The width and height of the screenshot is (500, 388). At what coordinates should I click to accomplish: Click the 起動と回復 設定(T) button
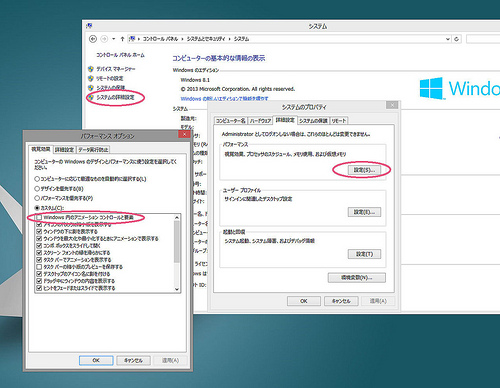(x=364, y=254)
